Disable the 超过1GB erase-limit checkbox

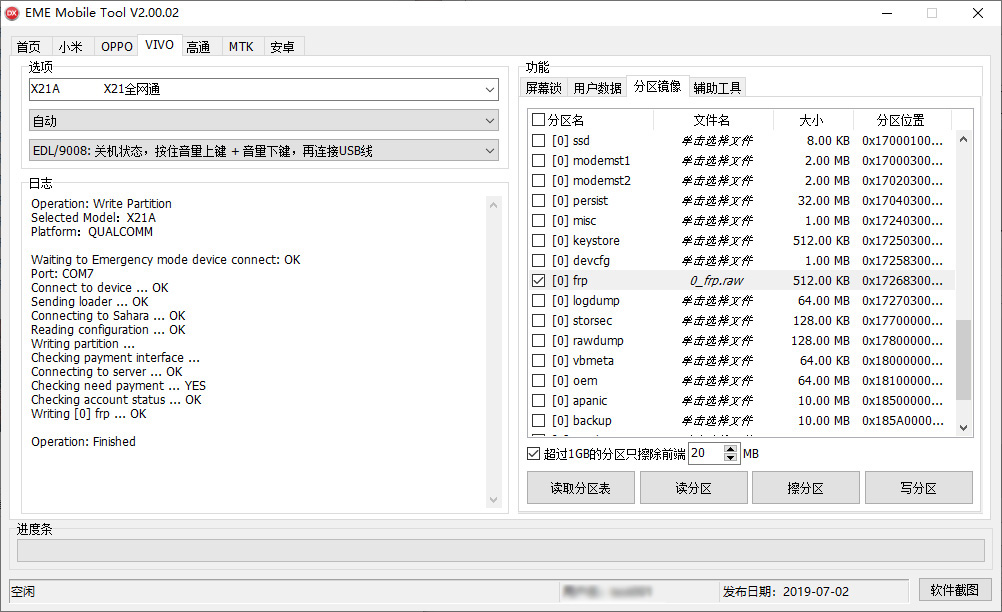533,454
